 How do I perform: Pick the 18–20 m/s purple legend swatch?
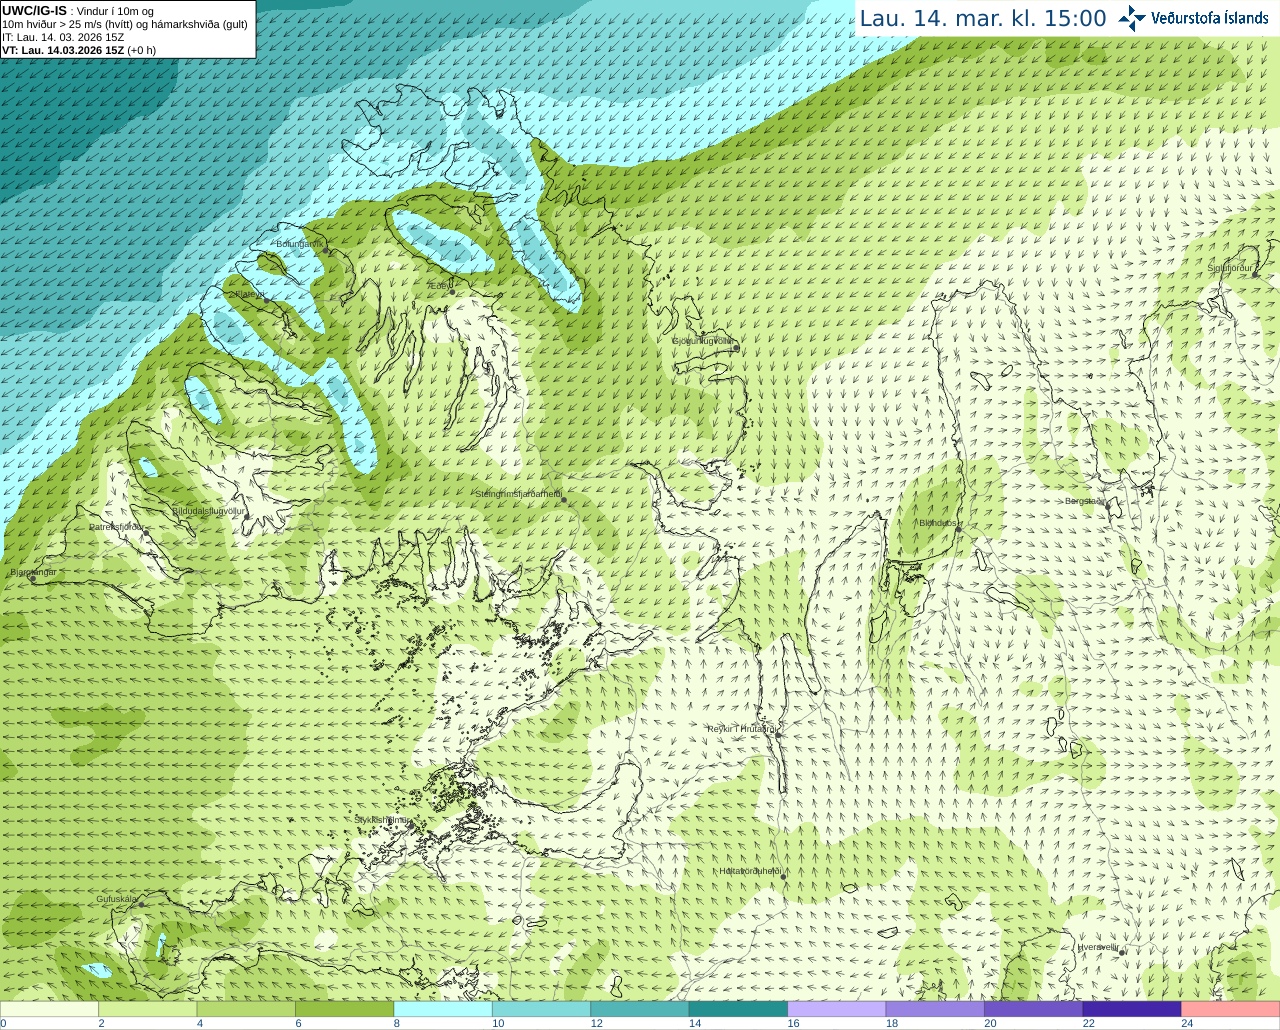(935, 1009)
